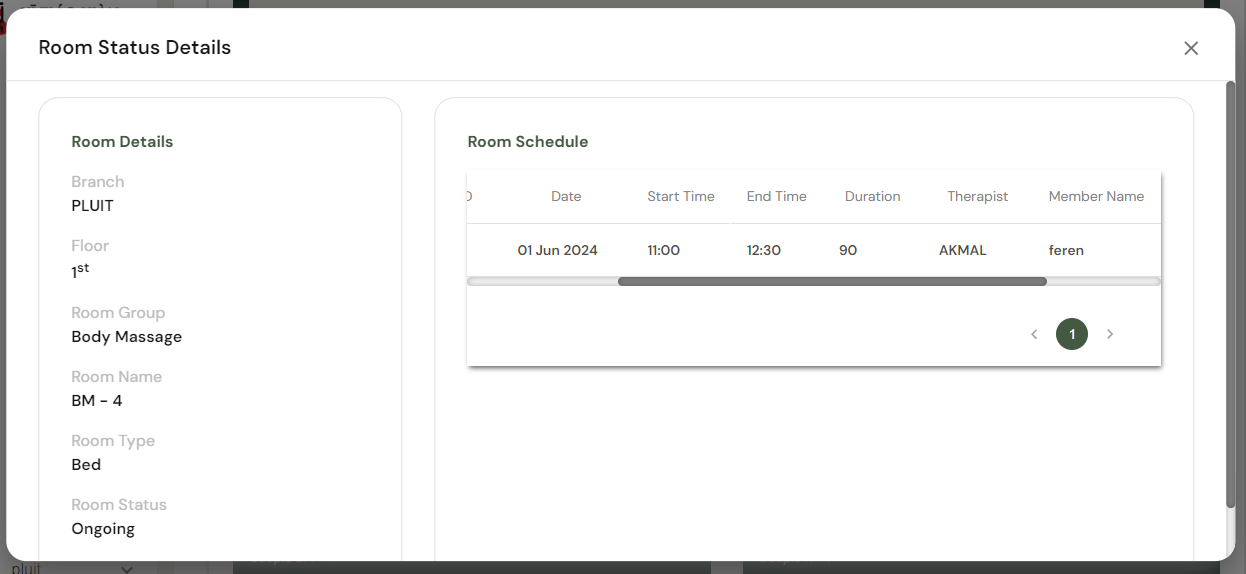Click the Member Name column header
The height and width of the screenshot is (574, 1246).
[1096, 197]
